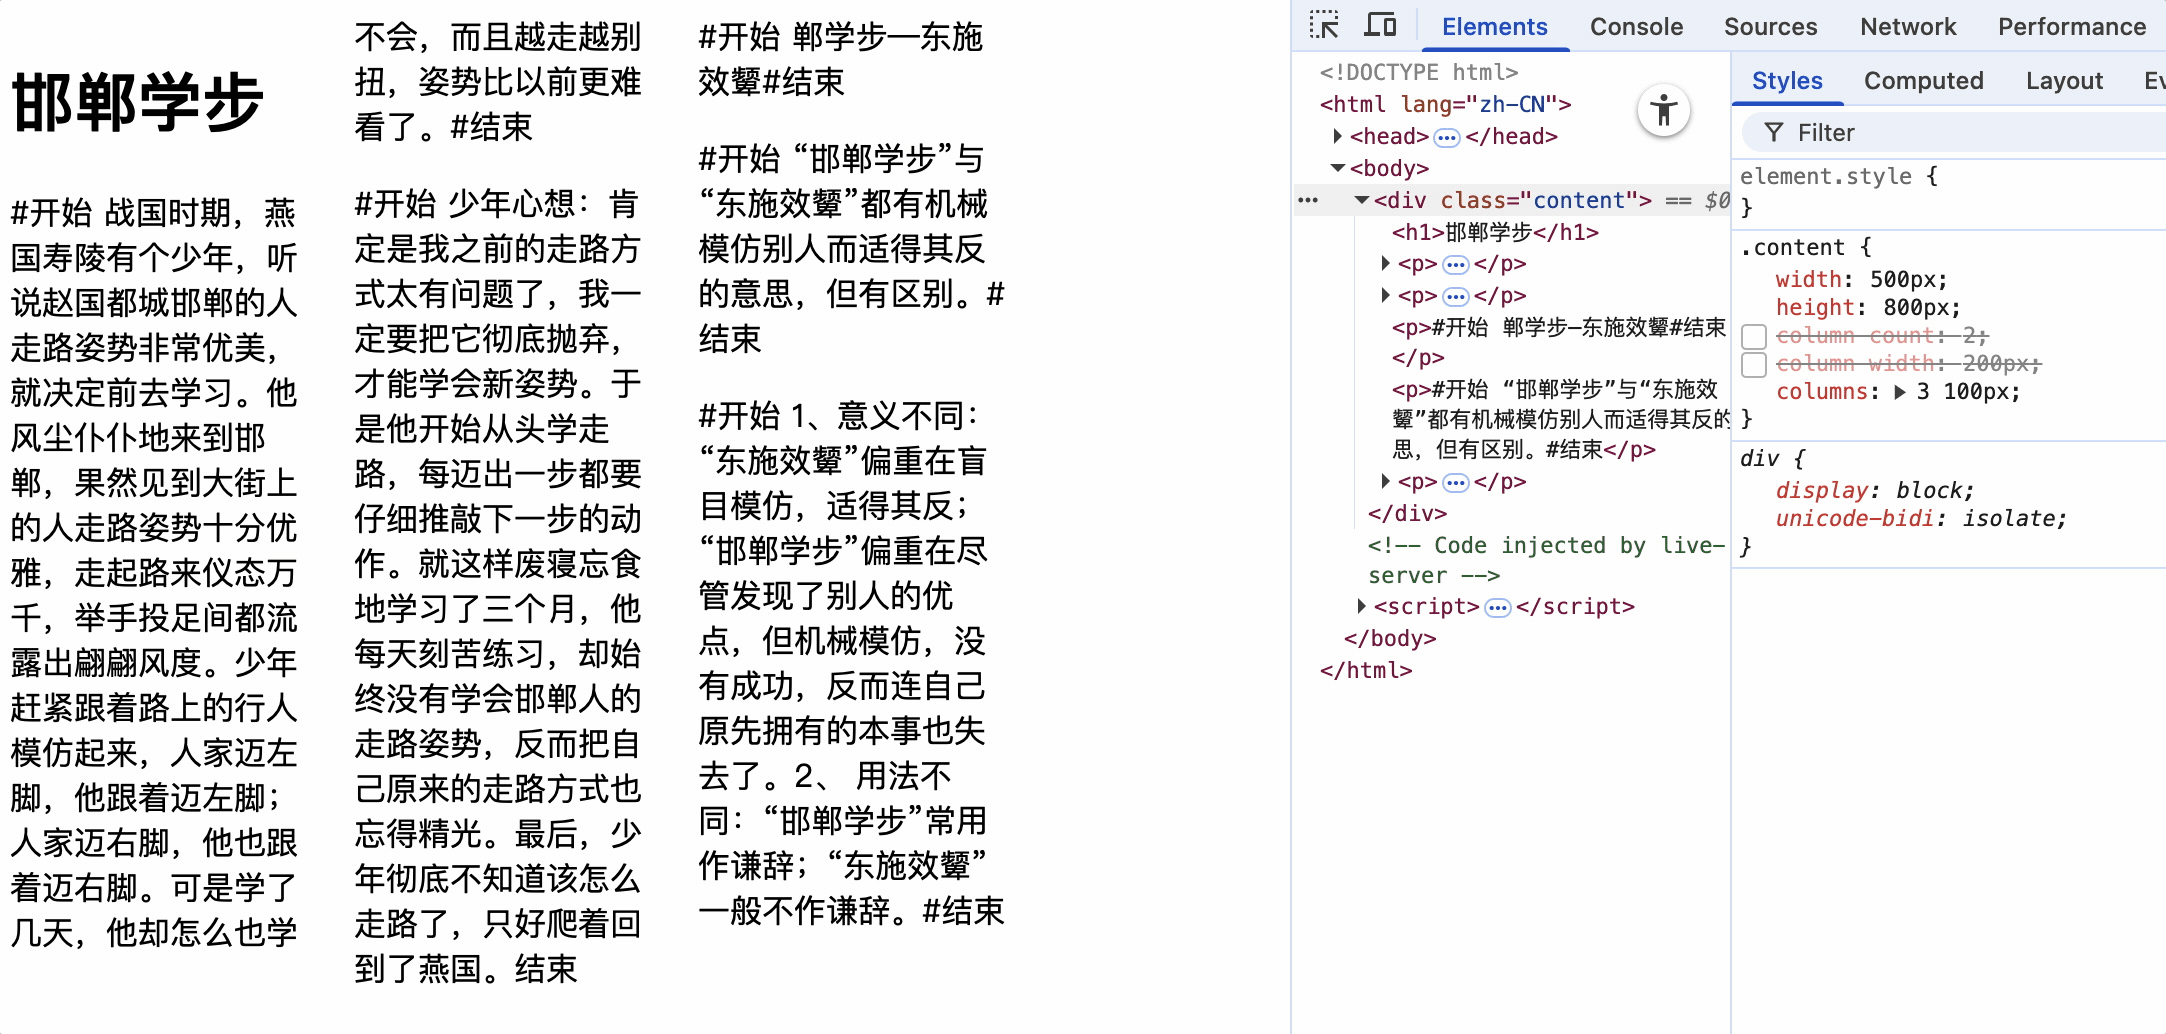Screen dimensions: 2166x1034
Task: Expand the p node just above </div>
Action: (1385, 482)
